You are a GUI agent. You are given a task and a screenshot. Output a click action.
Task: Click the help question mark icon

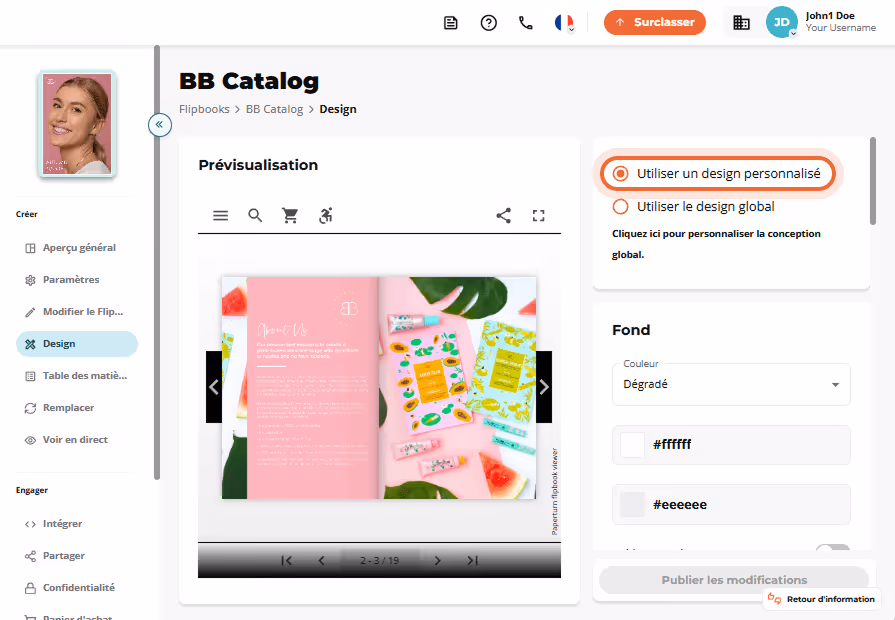[489, 23]
